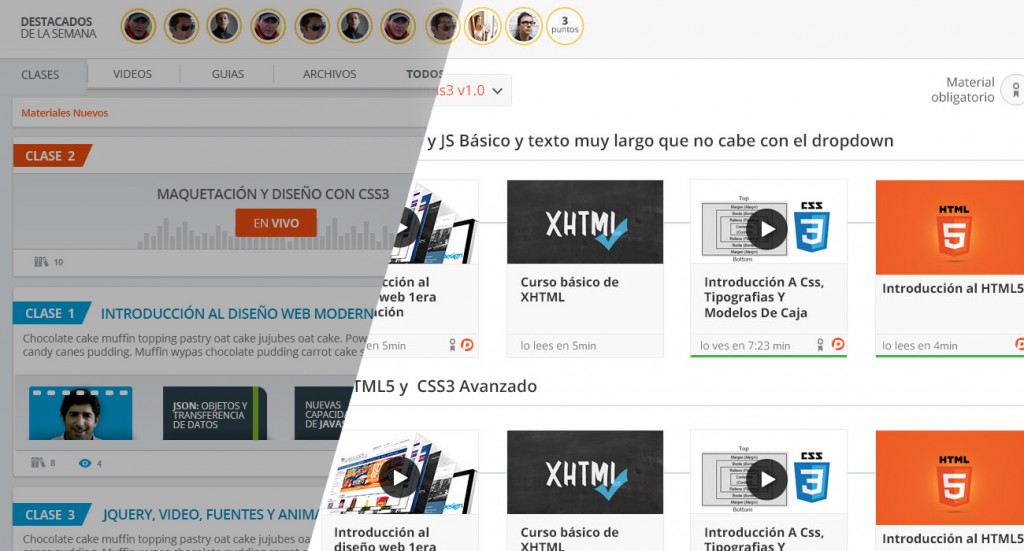Click the Materiales Nuevos link

tap(65, 113)
